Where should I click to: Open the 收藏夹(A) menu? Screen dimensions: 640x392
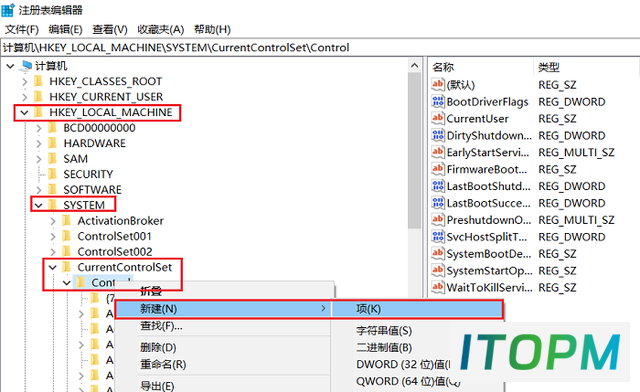coord(160,29)
